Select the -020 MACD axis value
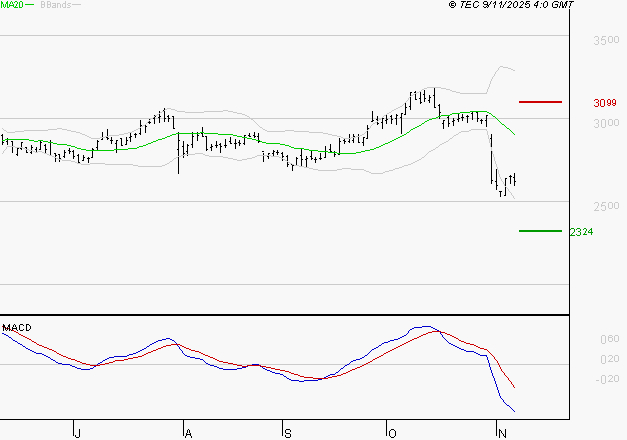Screen dimensions: 627x440 tap(607, 379)
